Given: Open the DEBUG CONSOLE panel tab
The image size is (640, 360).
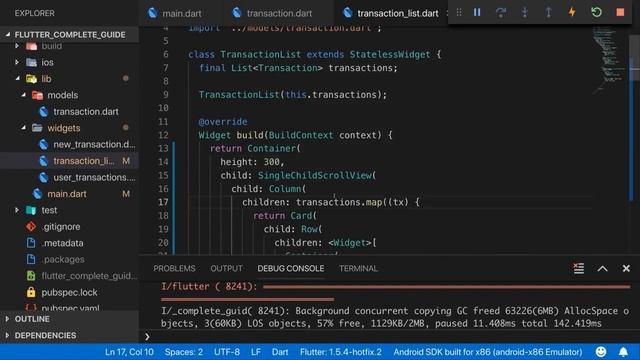Looking at the screenshot, I should coord(291,269).
